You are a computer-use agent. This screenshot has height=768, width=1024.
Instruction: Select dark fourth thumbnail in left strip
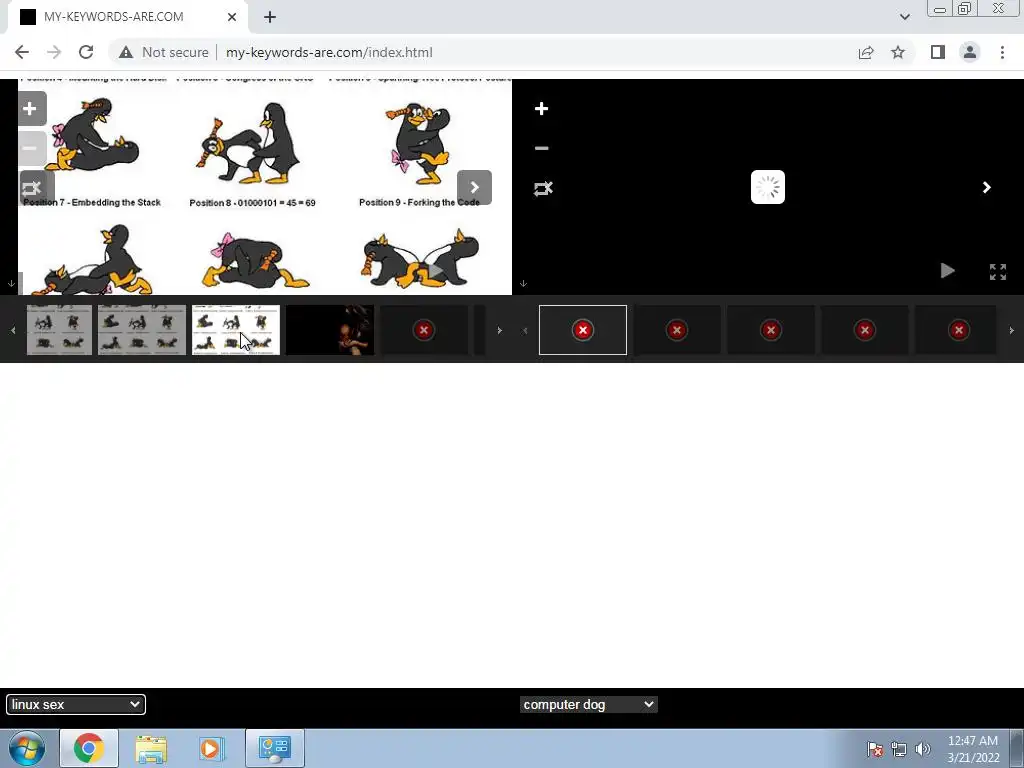click(330, 330)
